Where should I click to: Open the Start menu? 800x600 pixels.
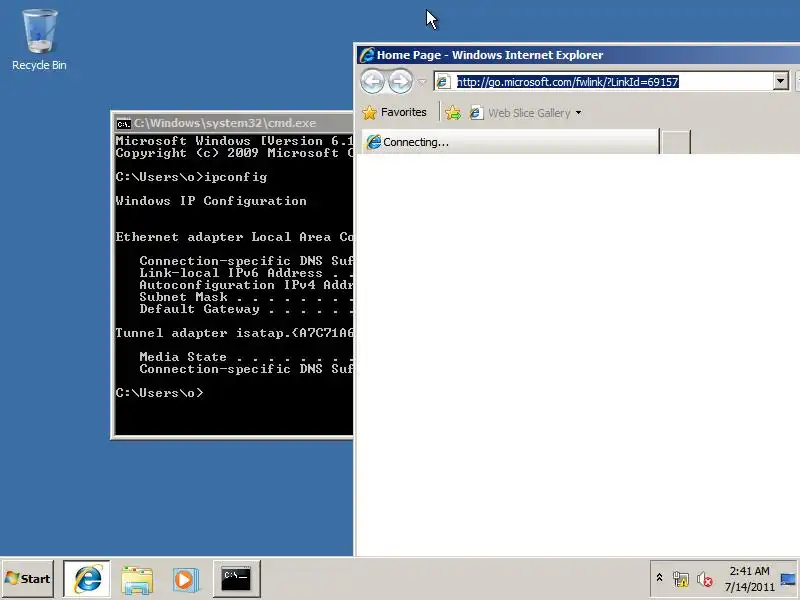pyautogui.click(x=28, y=579)
